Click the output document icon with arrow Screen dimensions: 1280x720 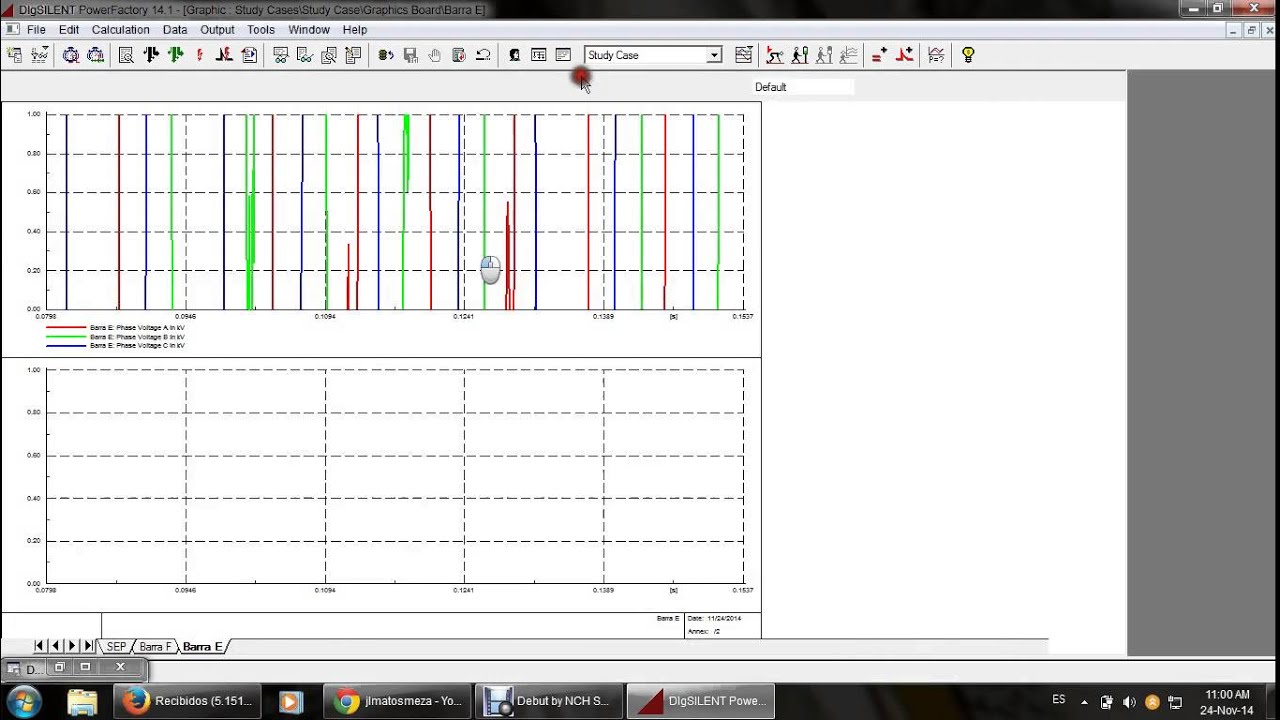click(x=249, y=55)
